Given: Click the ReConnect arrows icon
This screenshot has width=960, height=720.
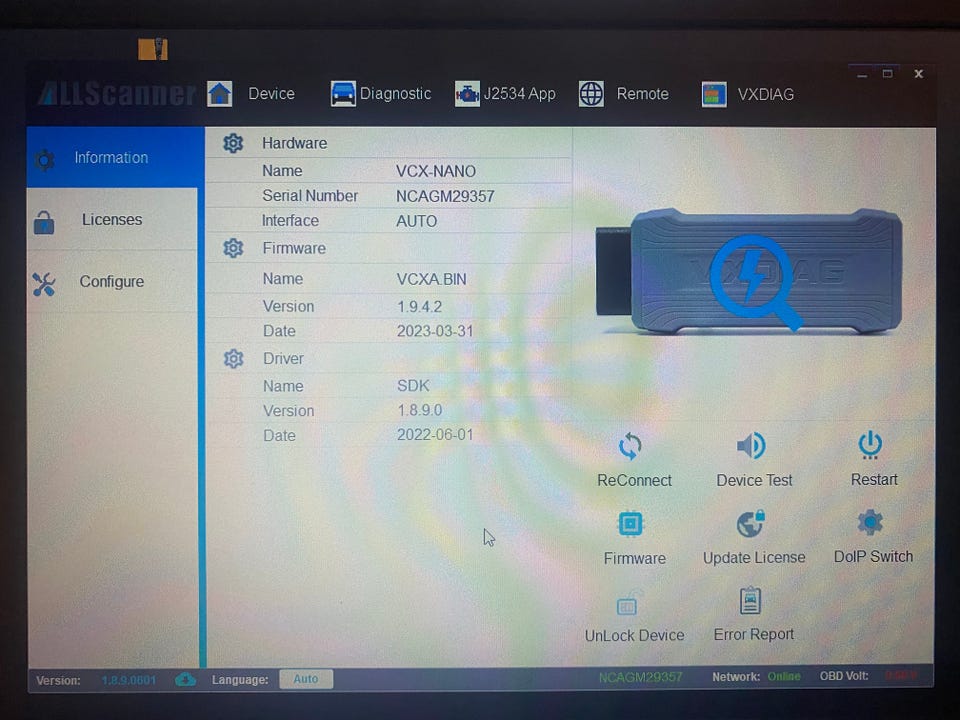Looking at the screenshot, I should pos(630,446).
